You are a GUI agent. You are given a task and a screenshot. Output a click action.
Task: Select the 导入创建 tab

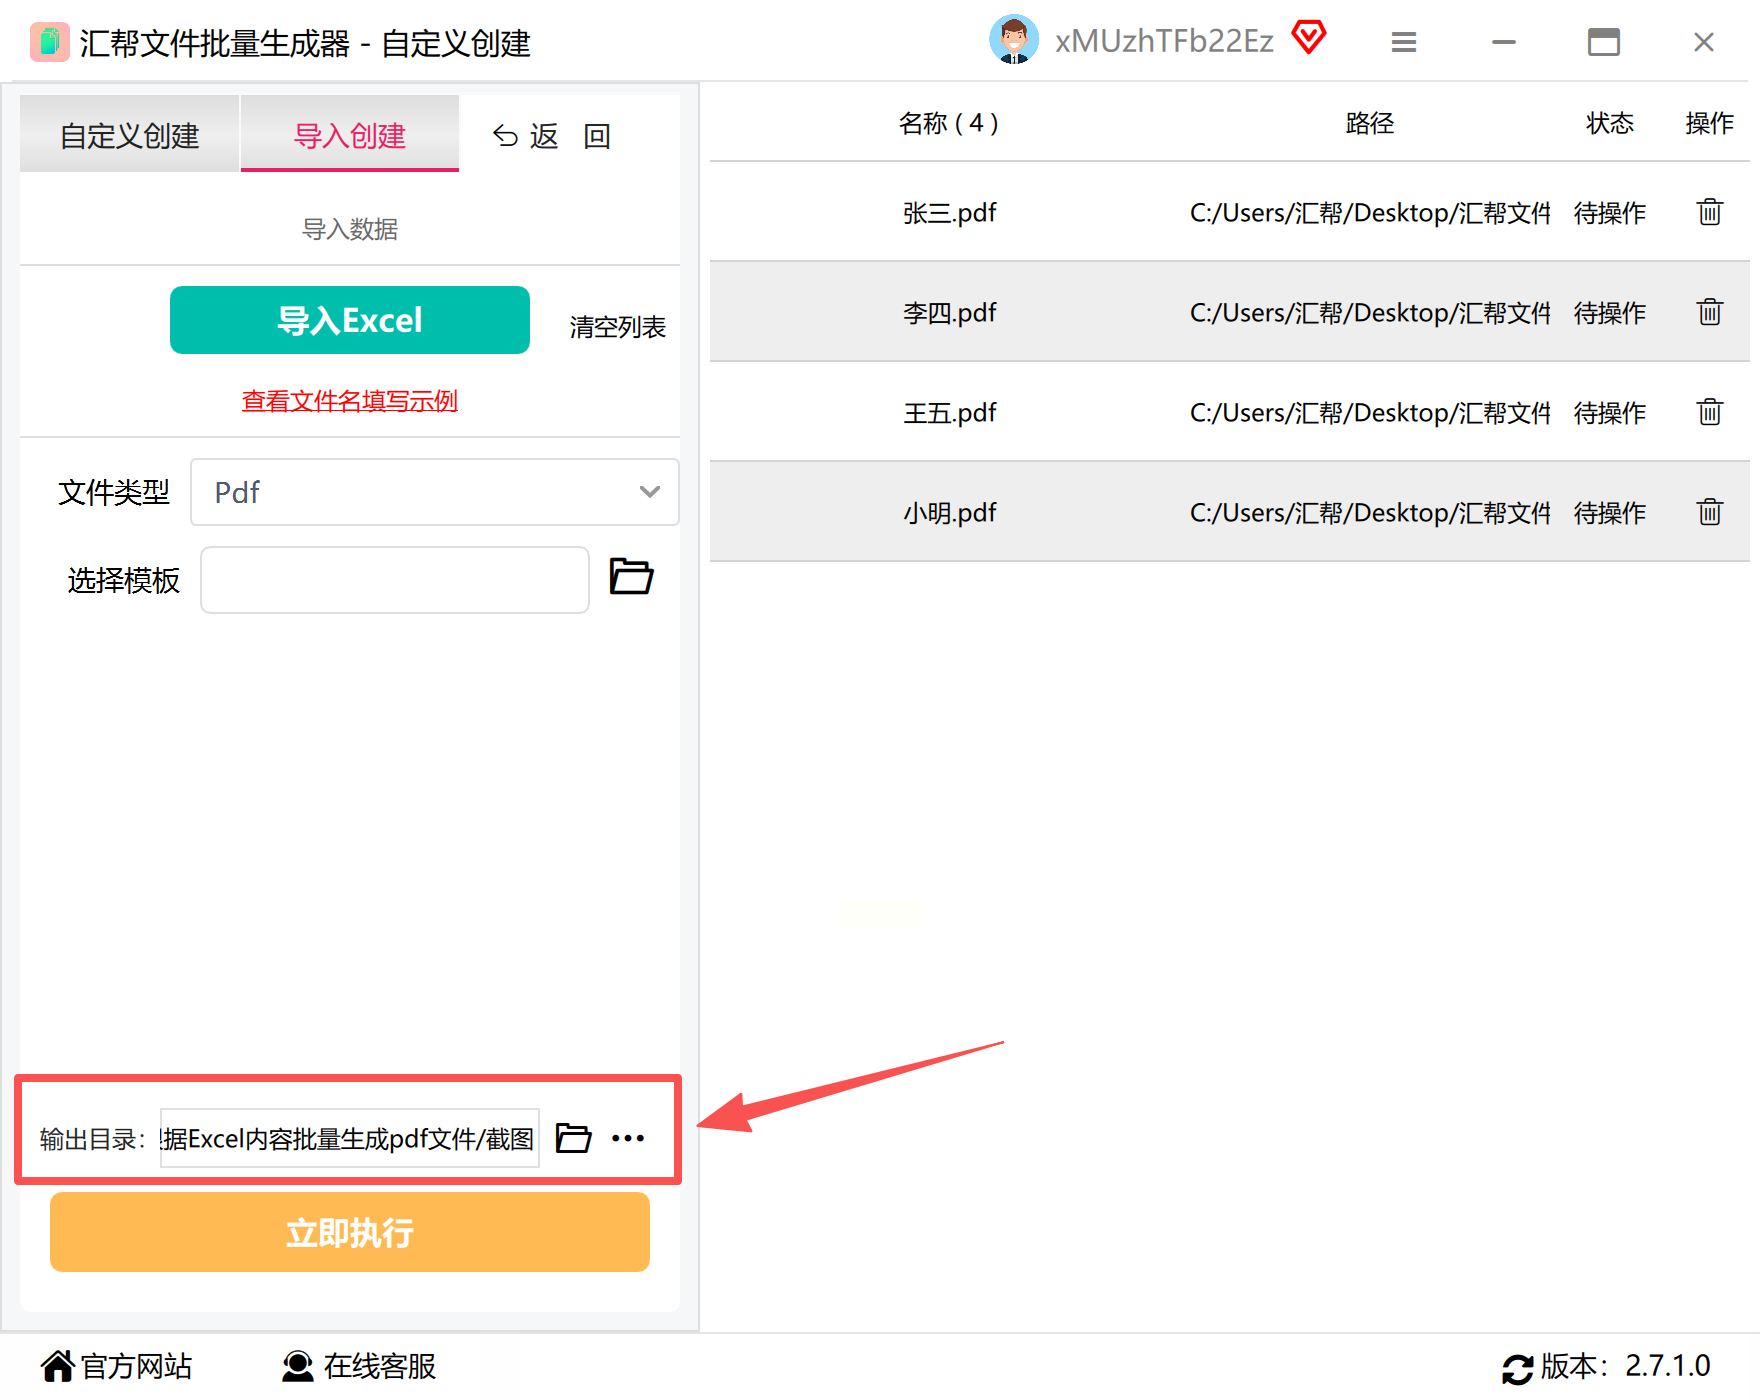[350, 135]
